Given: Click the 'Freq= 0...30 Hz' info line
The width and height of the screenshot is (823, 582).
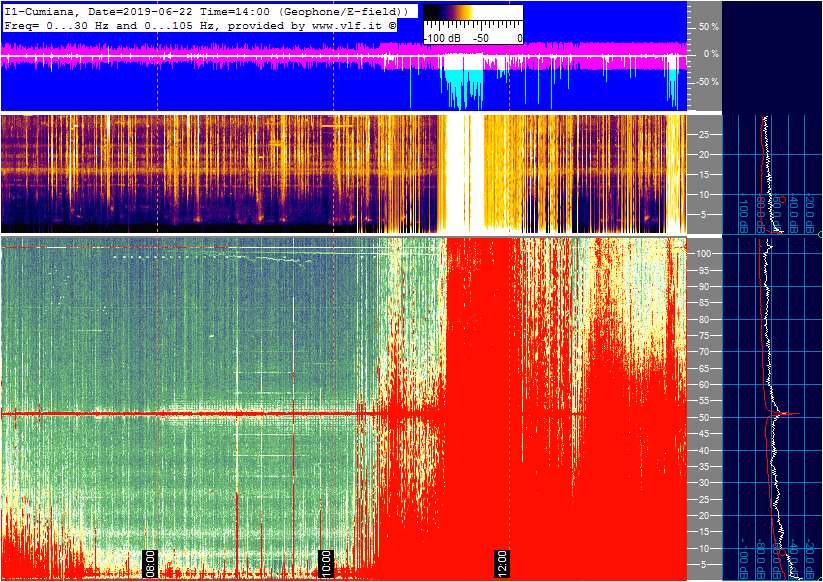Looking at the screenshot, I should click(x=199, y=26).
